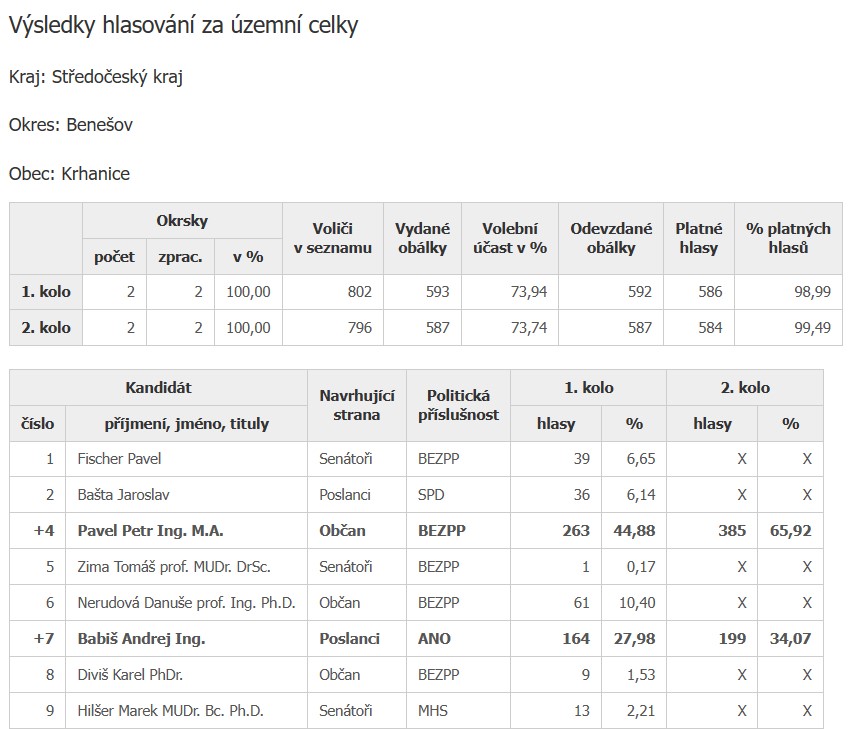Image resolution: width=853 pixels, height=729 pixels.
Task: Click the '1. kolo' row label in summary table
Action: coord(46,292)
